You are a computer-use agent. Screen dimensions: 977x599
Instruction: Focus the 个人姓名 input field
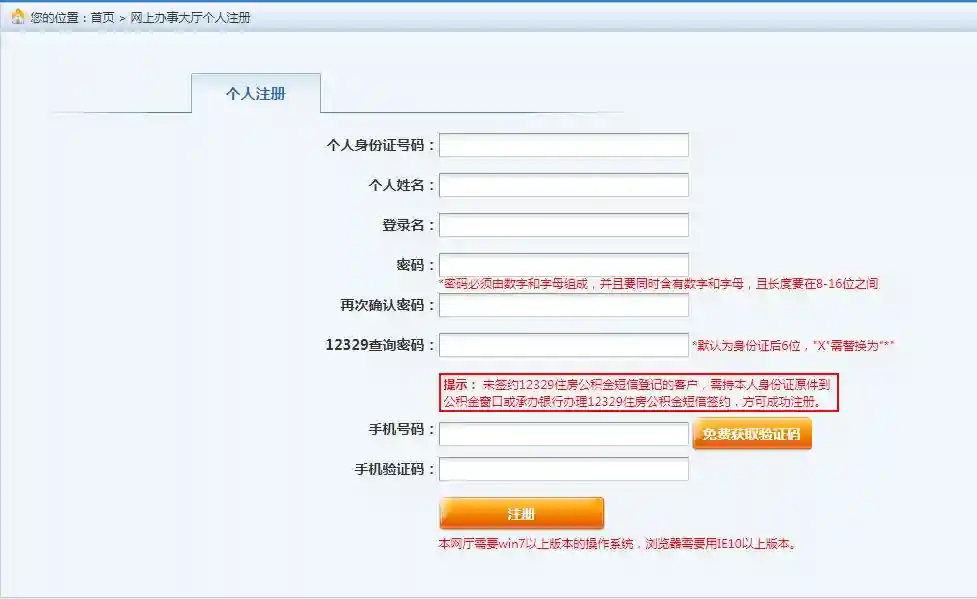click(x=564, y=185)
